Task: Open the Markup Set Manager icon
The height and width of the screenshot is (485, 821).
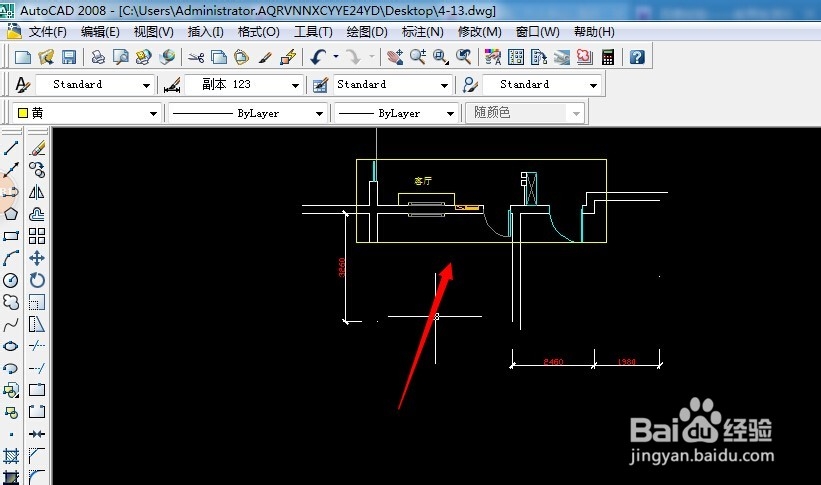Action: [585, 57]
